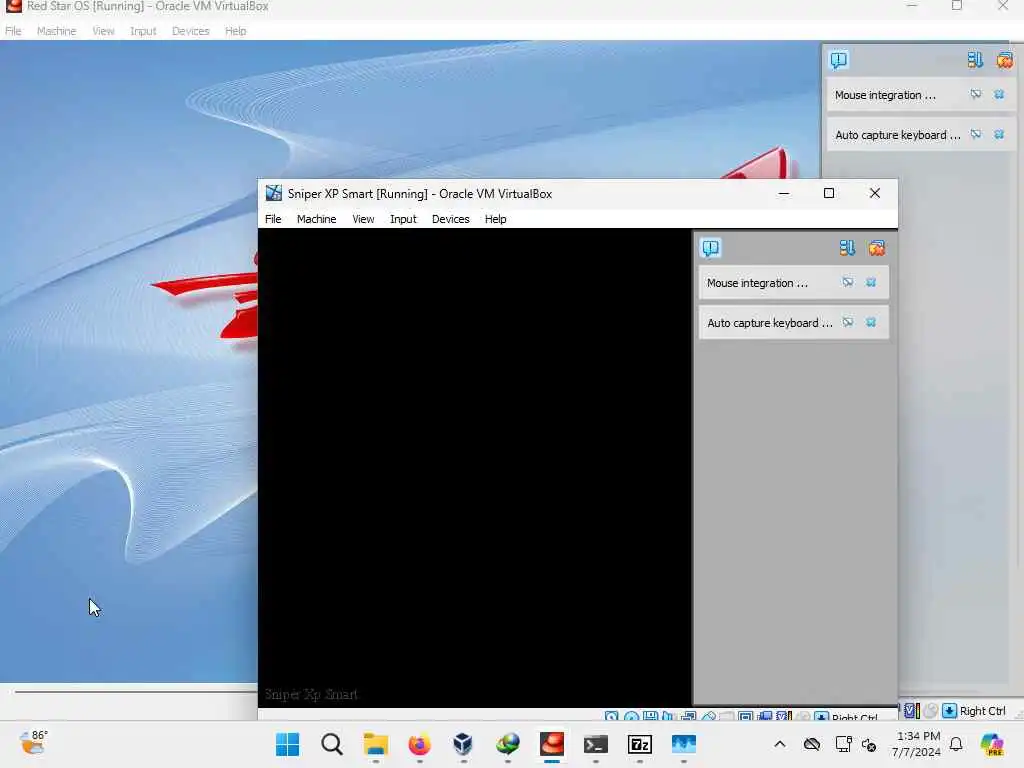Click the display network tray icon

pos(843,744)
